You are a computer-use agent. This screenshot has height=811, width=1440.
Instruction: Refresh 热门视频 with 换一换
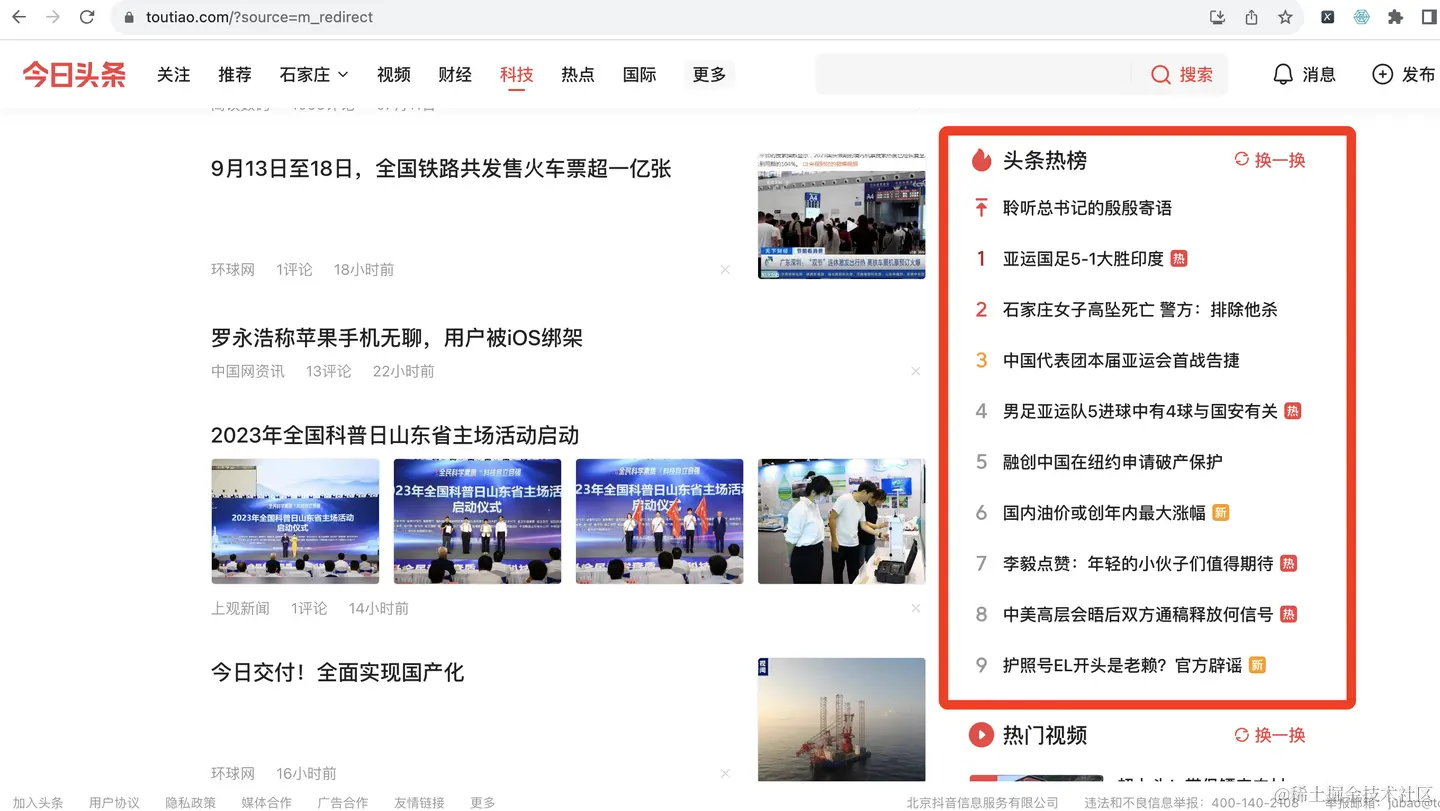click(x=1270, y=735)
